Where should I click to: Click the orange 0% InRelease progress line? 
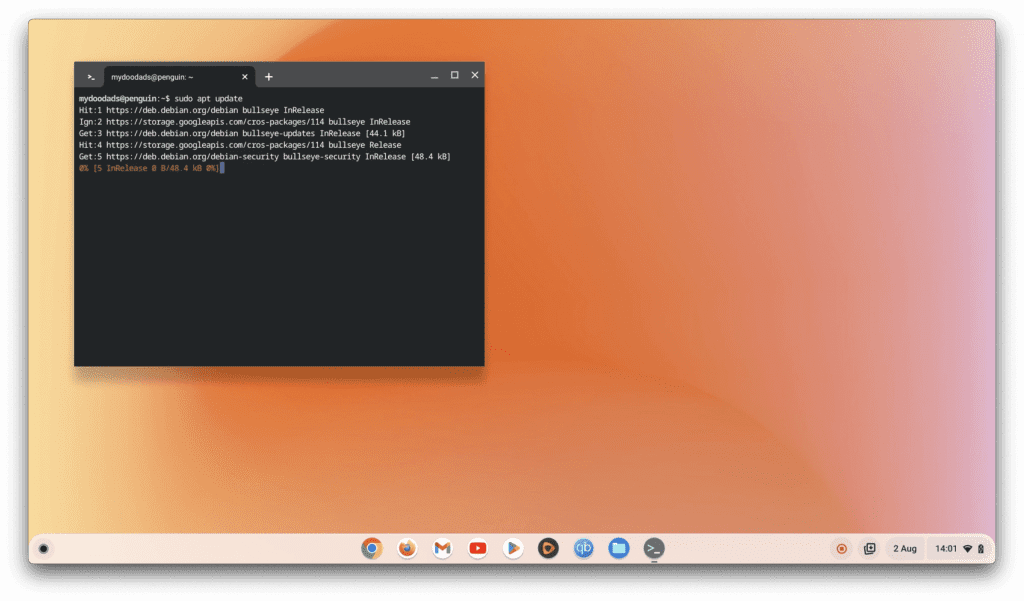click(149, 169)
